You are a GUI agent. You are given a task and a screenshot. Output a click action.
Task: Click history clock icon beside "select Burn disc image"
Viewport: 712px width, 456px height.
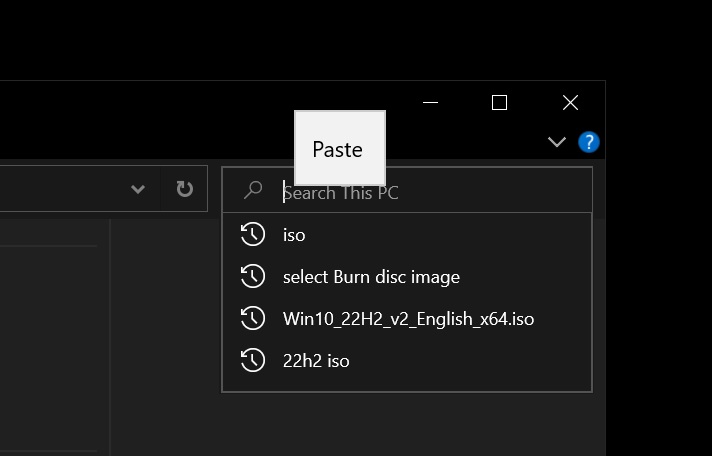click(253, 276)
